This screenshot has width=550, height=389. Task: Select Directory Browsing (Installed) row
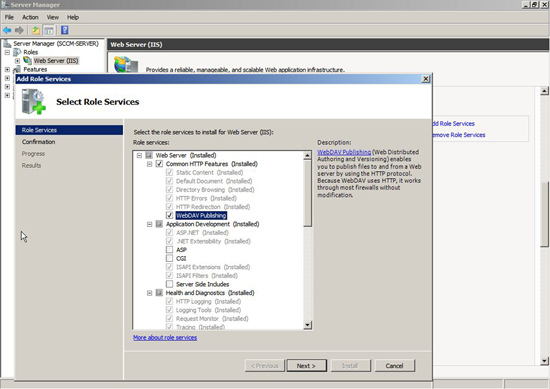point(215,189)
